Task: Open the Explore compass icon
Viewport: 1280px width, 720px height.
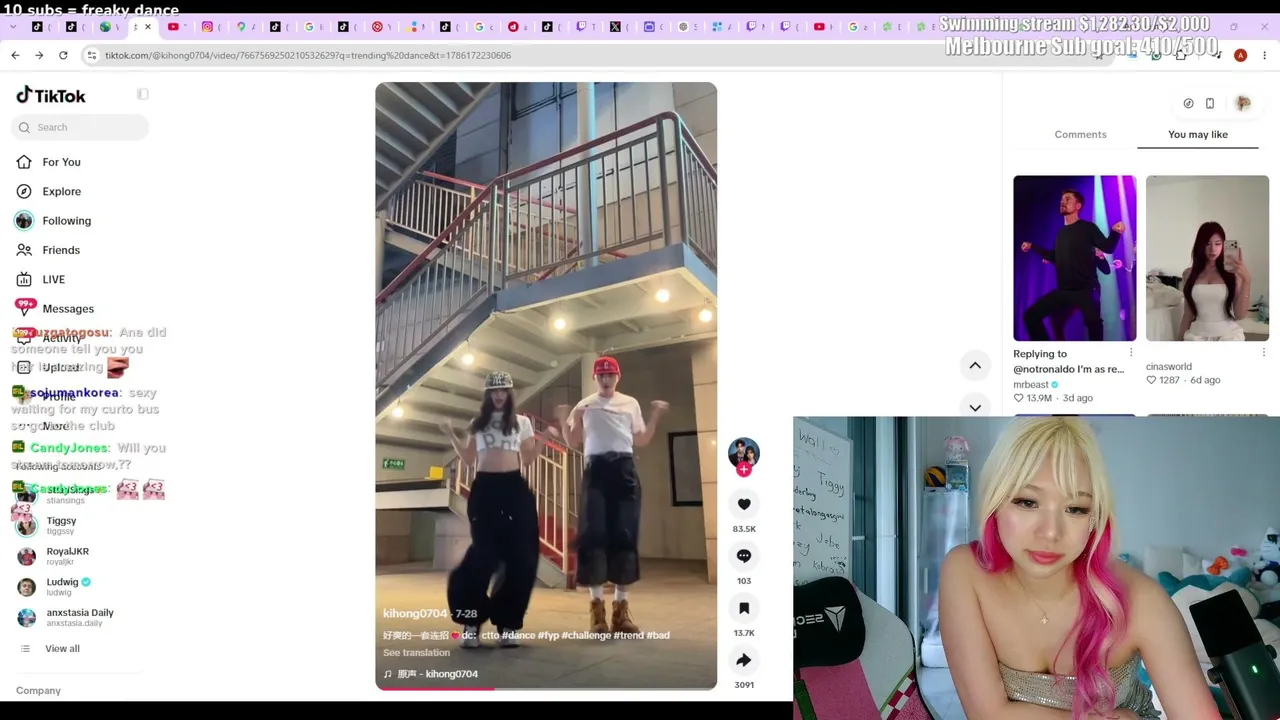Action: pyautogui.click(x=24, y=191)
